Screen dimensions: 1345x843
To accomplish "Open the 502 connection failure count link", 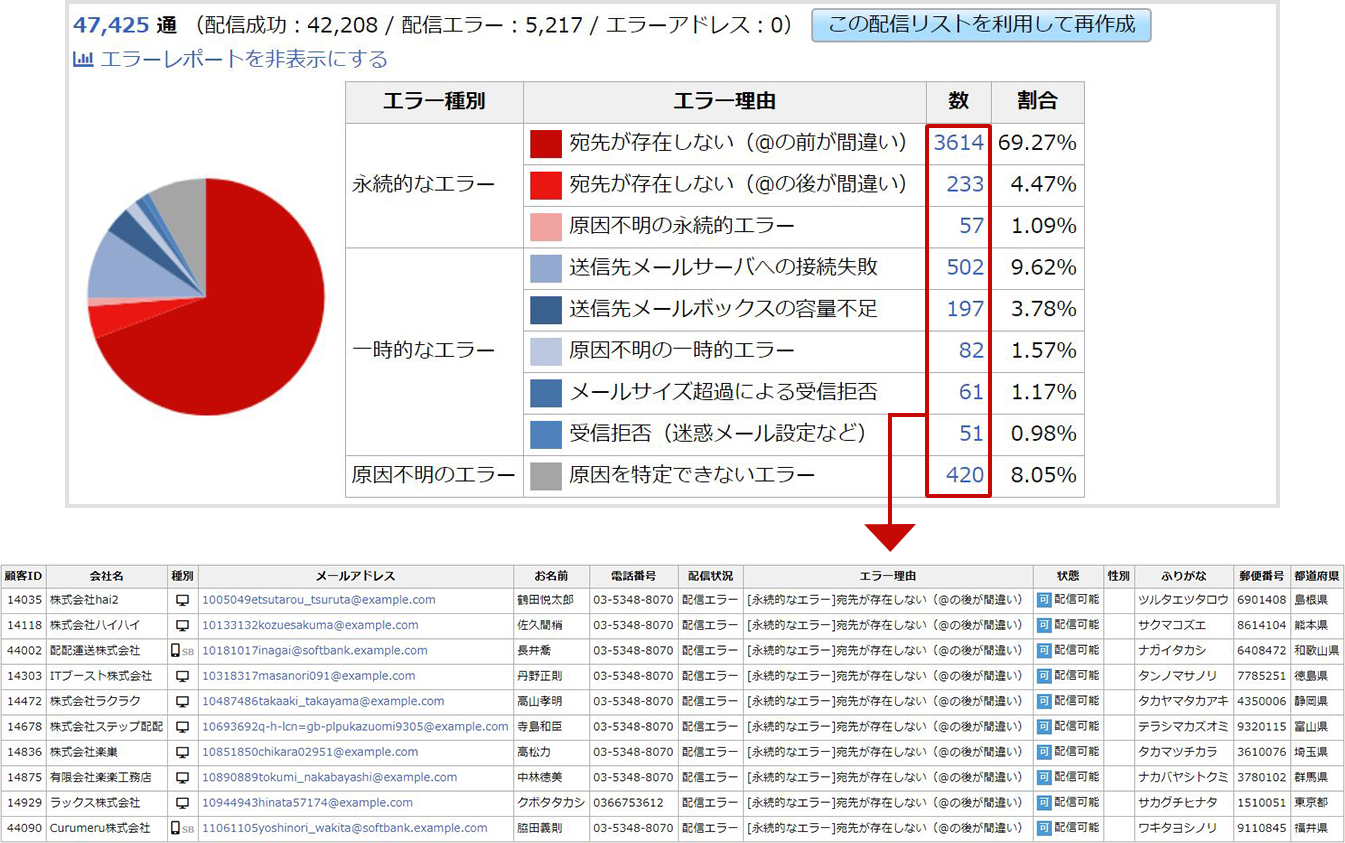I will [965, 267].
